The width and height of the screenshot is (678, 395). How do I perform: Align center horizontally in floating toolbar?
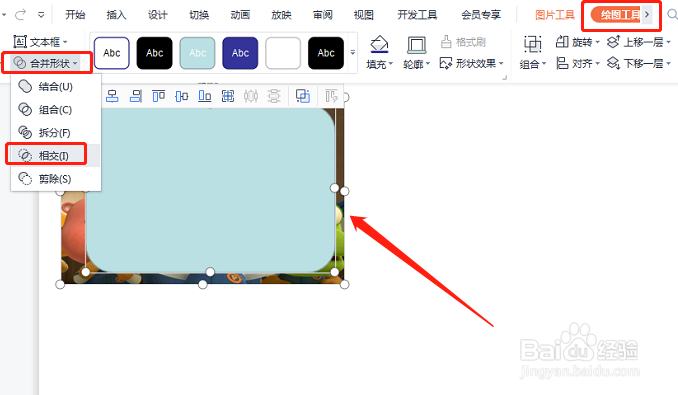tap(112, 96)
